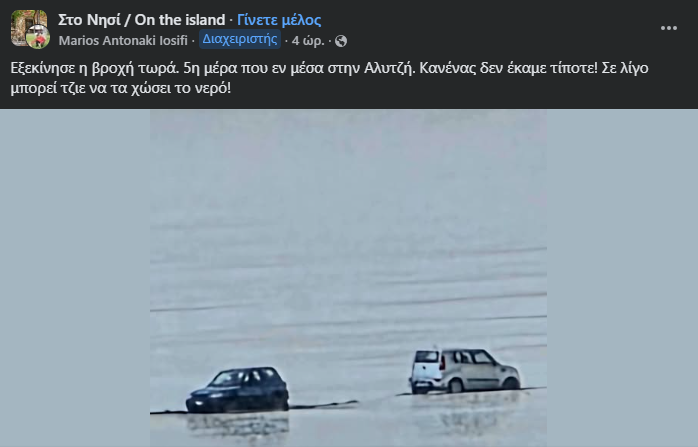Open the 'Στο Νησί / On the island' group
Screen dimensions: 698x447
coord(142,20)
